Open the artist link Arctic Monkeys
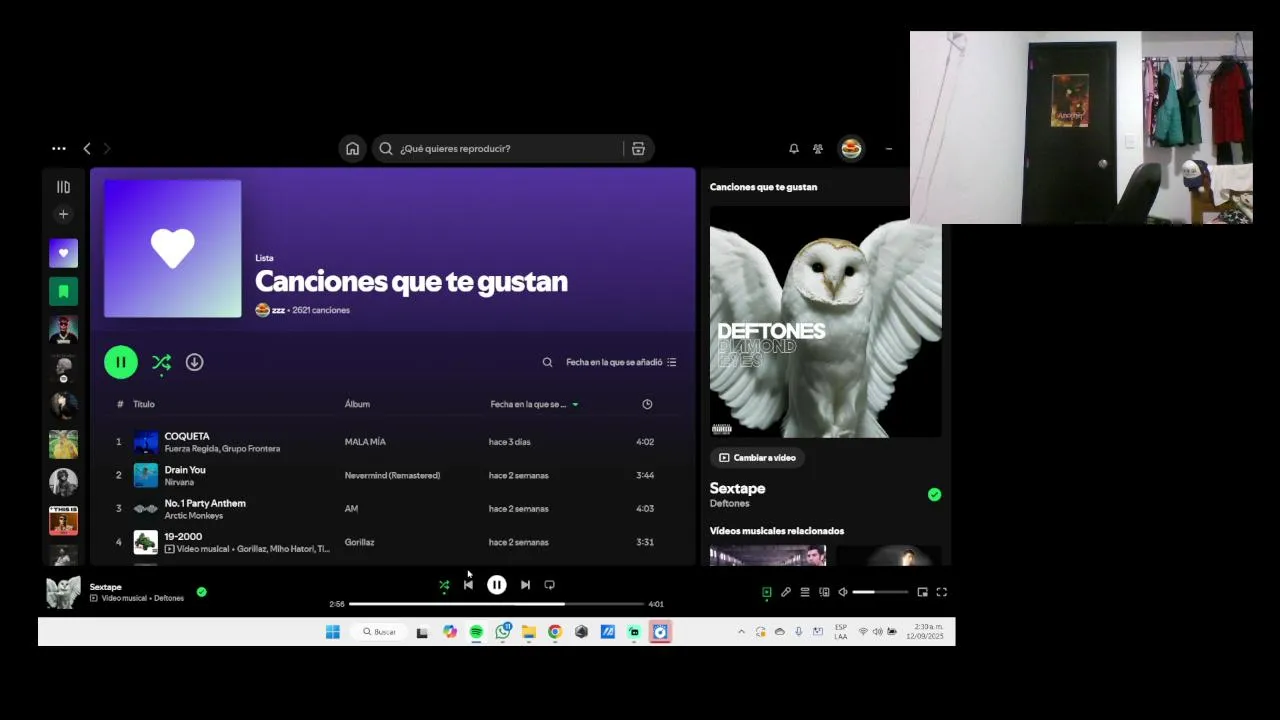 click(x=193, y=516)
